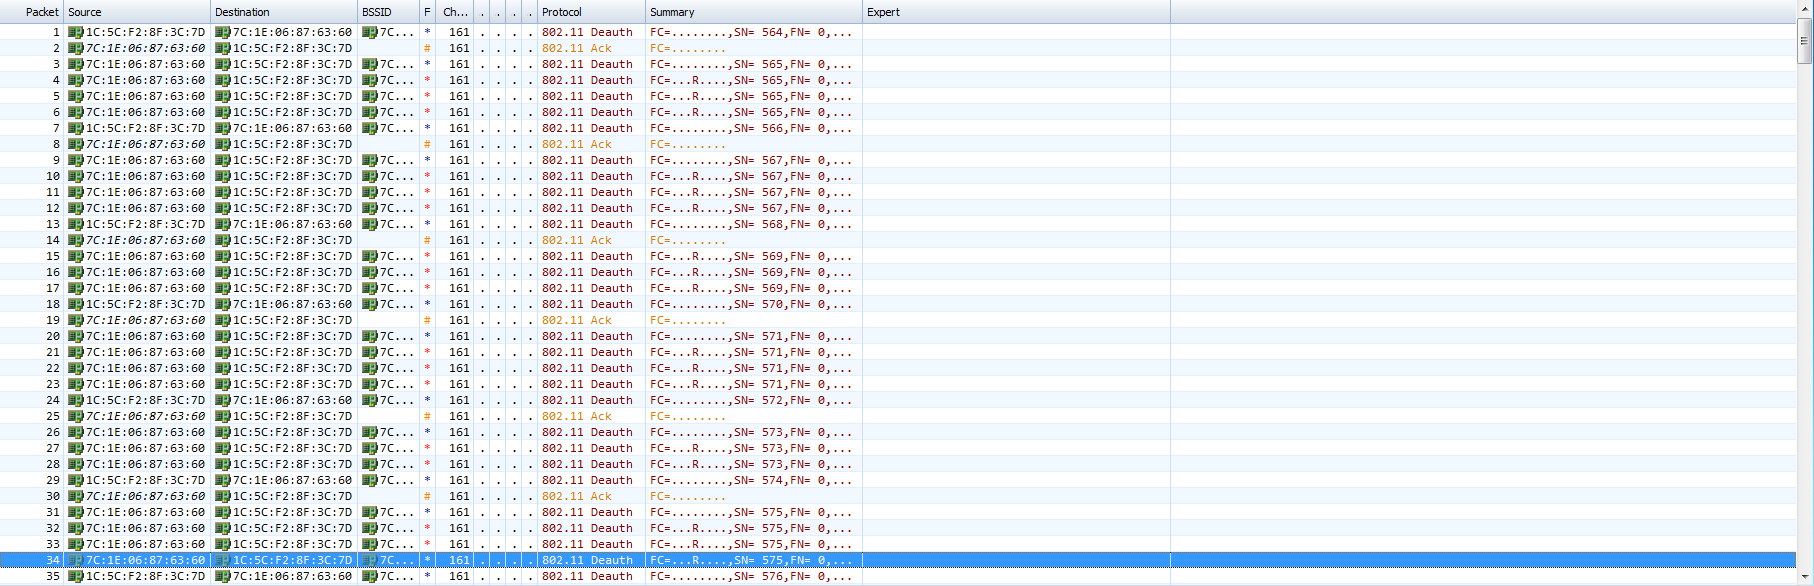The height and width of the screenshot is (586, 1814).
Task: Sort by the Protocol column header
Action: point(591,12)
